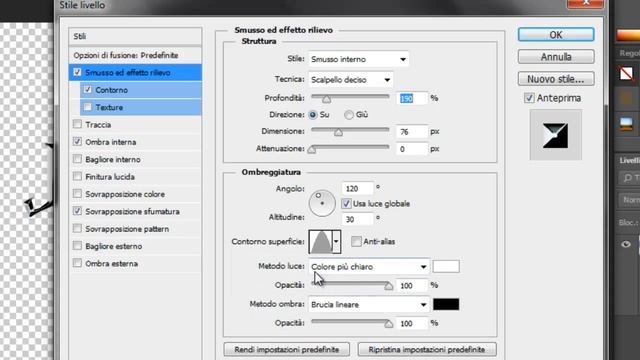This screenshot has width=640, height=360.
Task: Enable the Texture checkbox
Action: (x=87, y=107)
